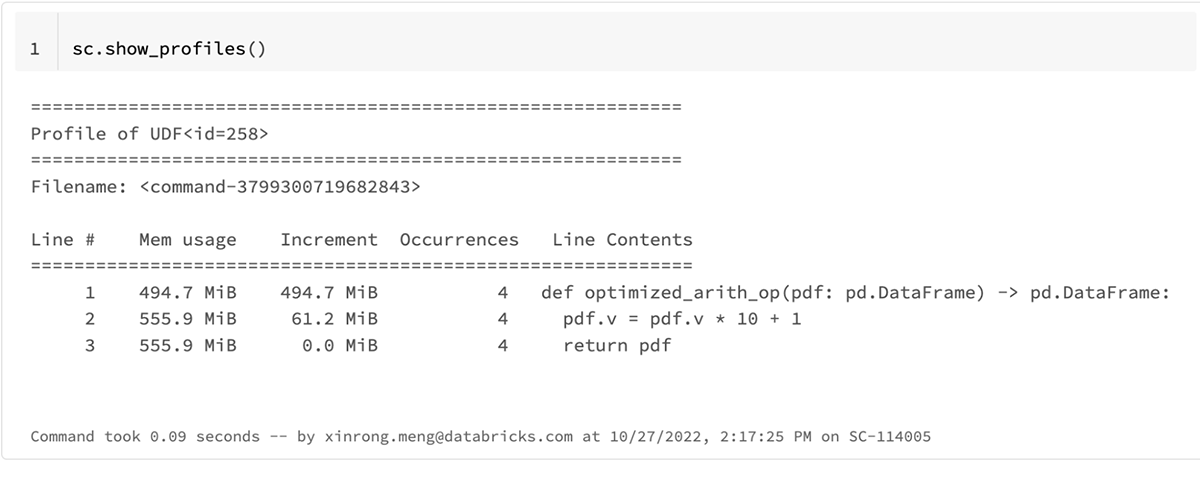1200x478 pixels.
Task: Click the 'pdf.v = pdf.v * 10 + 1' line
Action: tap(682, 319)
